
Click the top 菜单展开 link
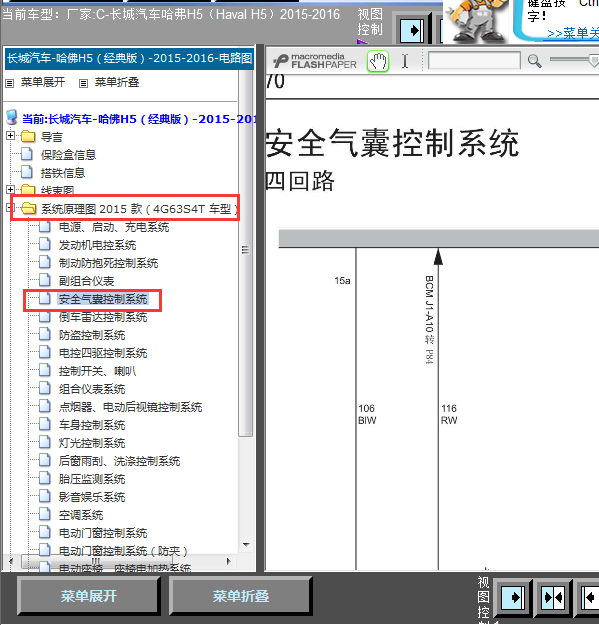pyautogui.click(x=43, y=82)
